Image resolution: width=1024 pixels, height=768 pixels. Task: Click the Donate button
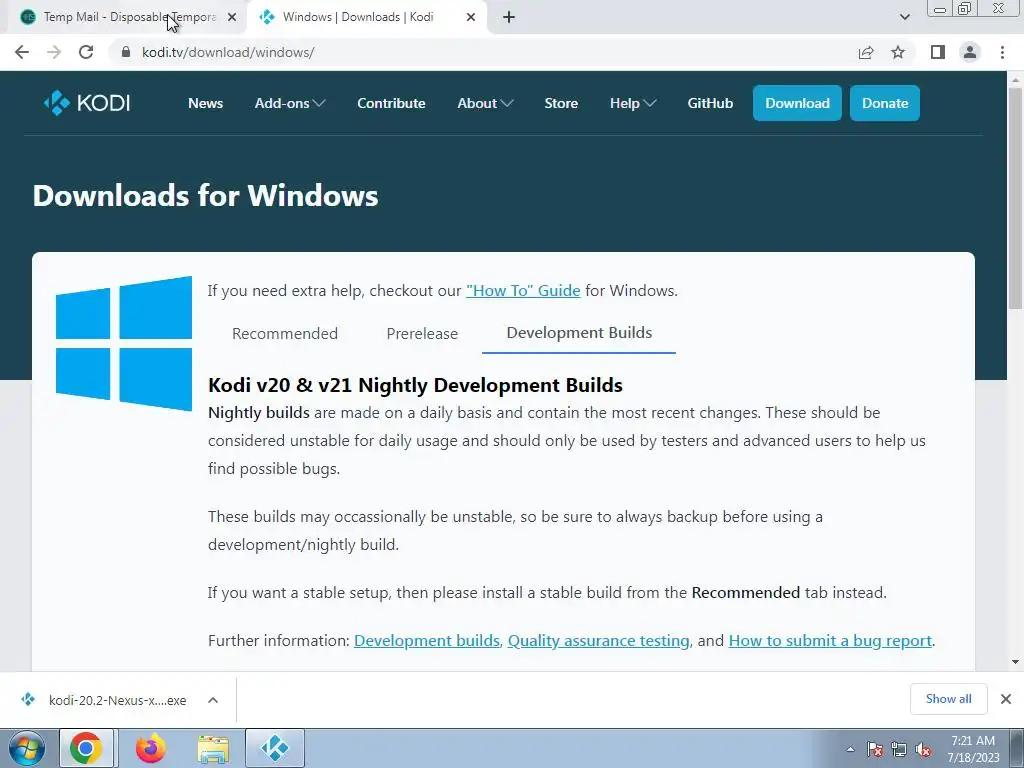885,103
